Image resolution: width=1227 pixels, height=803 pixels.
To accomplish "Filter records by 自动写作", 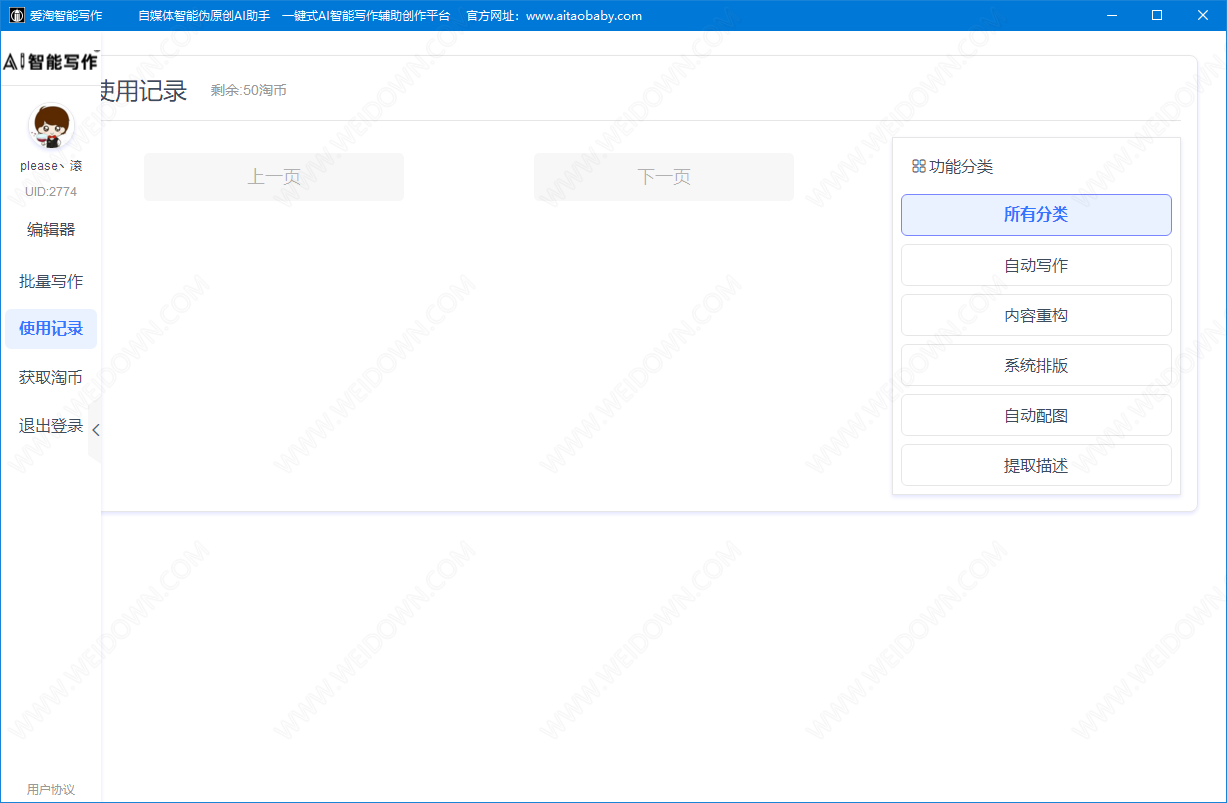I will click(x=1036, y=265).
